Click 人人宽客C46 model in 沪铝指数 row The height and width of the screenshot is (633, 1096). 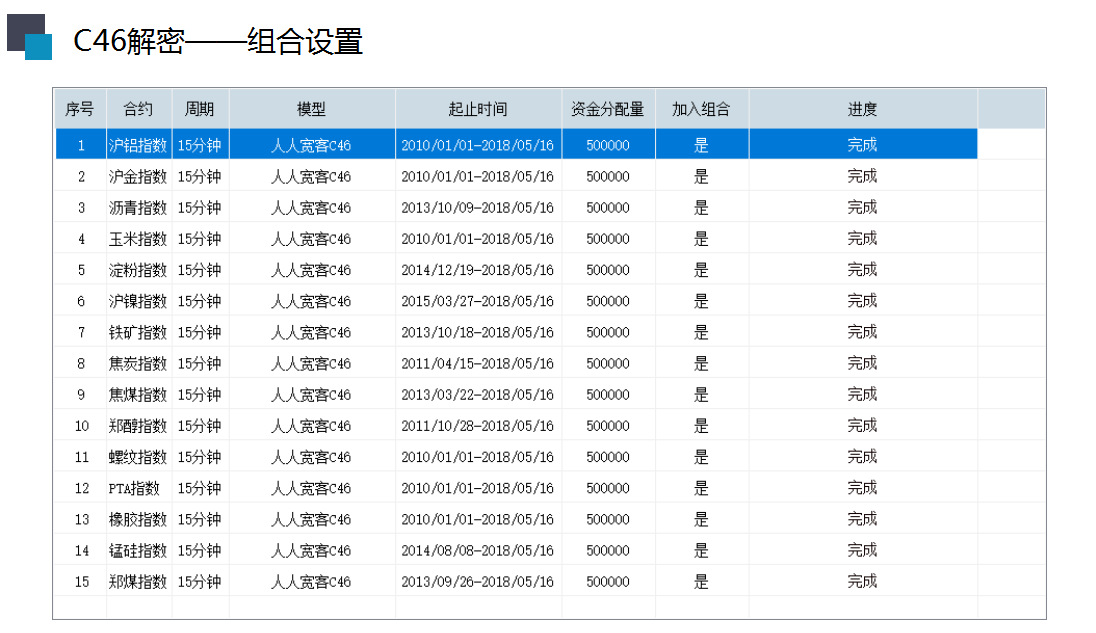pos(312,145)
